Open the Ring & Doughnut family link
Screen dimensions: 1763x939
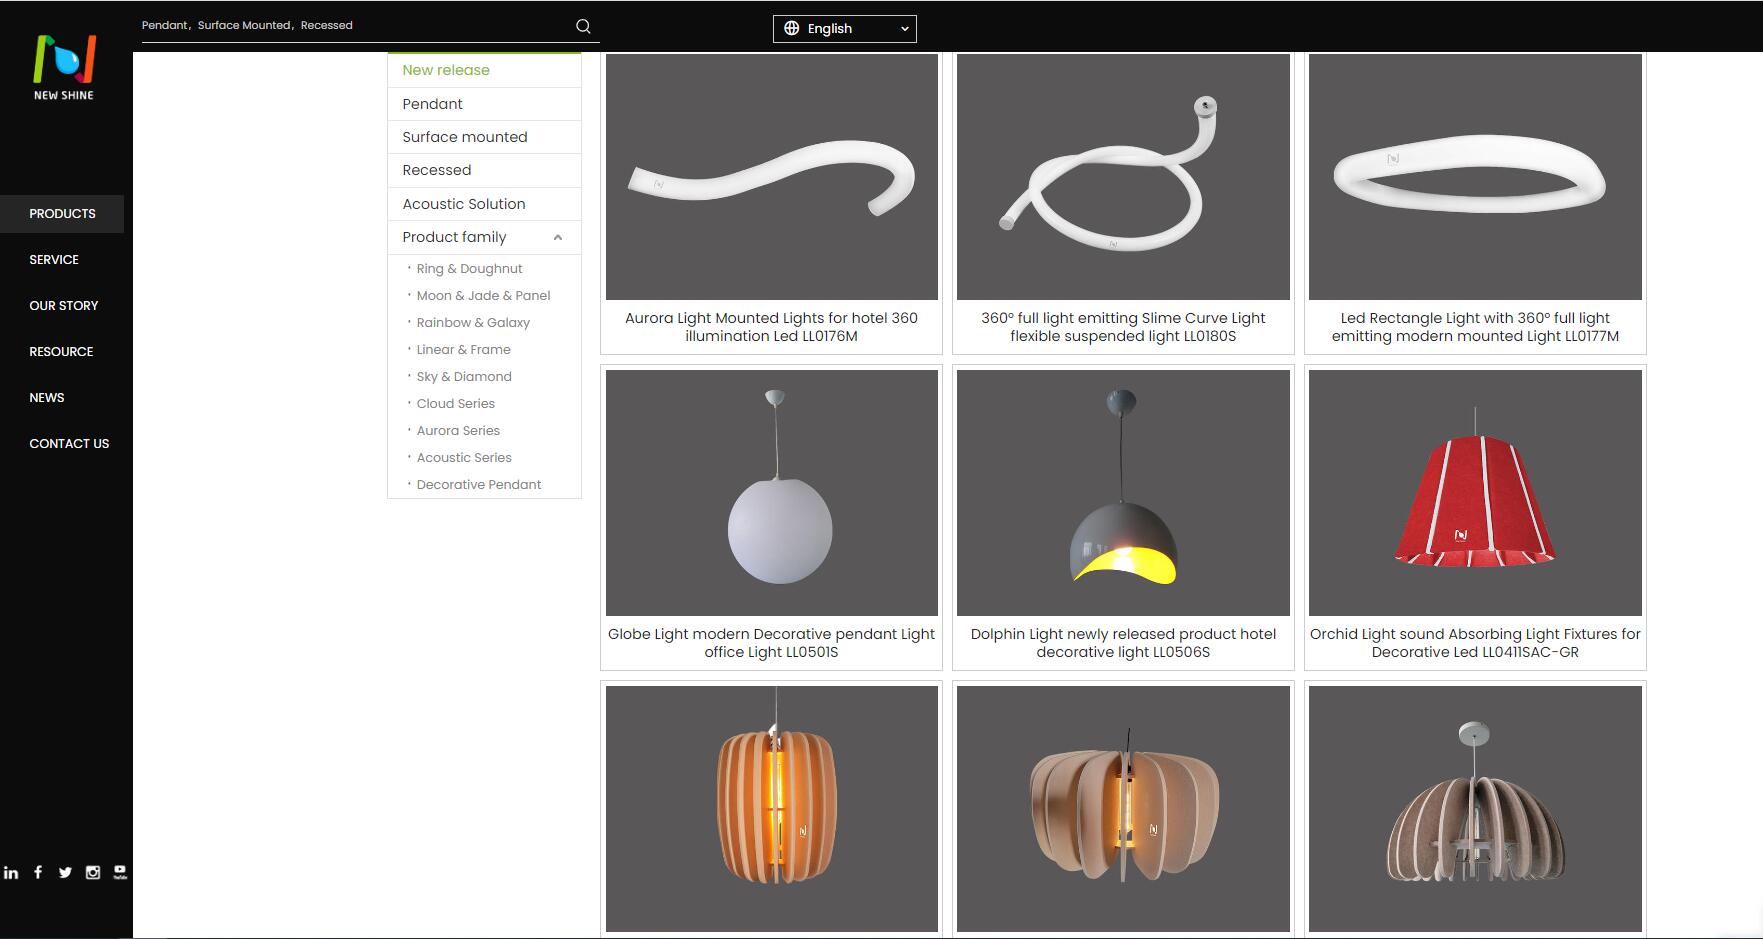469,269
